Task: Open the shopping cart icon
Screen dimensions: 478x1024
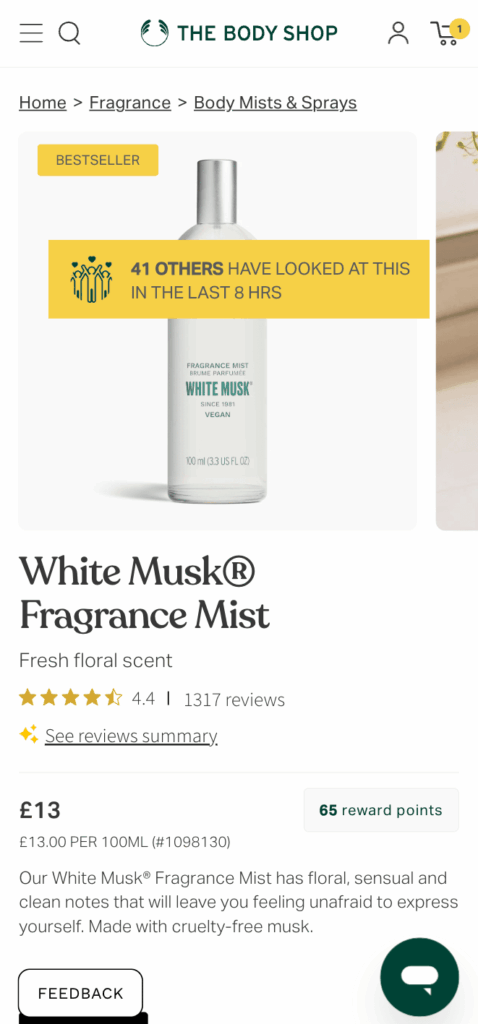Action: [x=445, y=33]
